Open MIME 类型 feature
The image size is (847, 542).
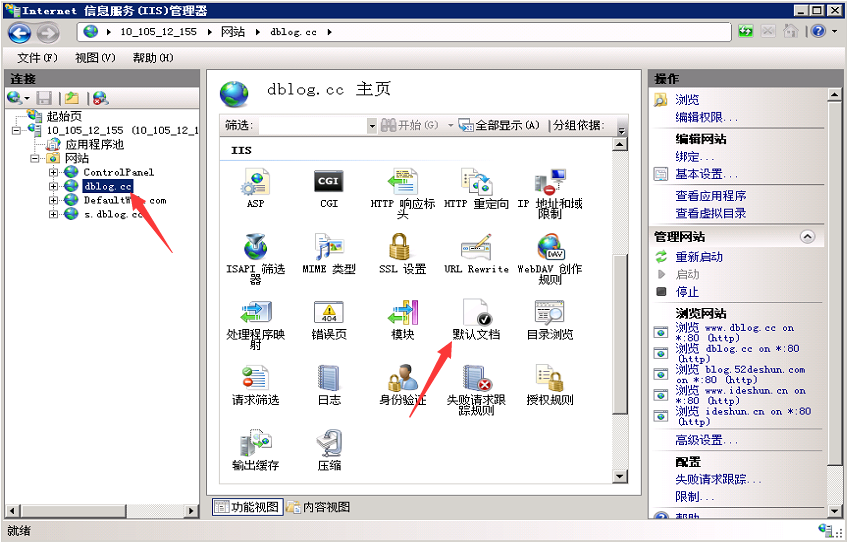[x=329, y=253]
